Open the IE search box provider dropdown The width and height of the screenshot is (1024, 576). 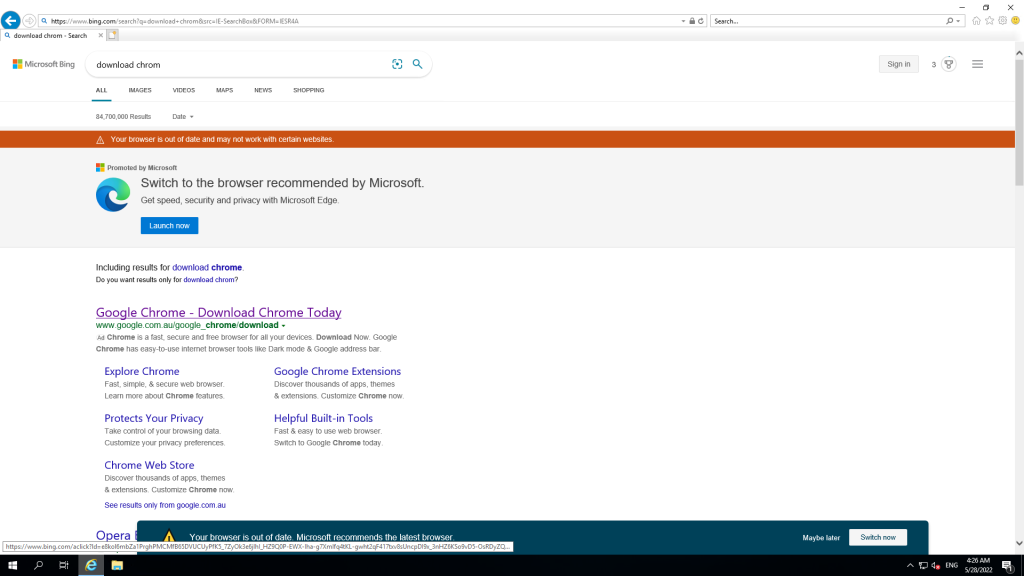click(x=959, y=21)
